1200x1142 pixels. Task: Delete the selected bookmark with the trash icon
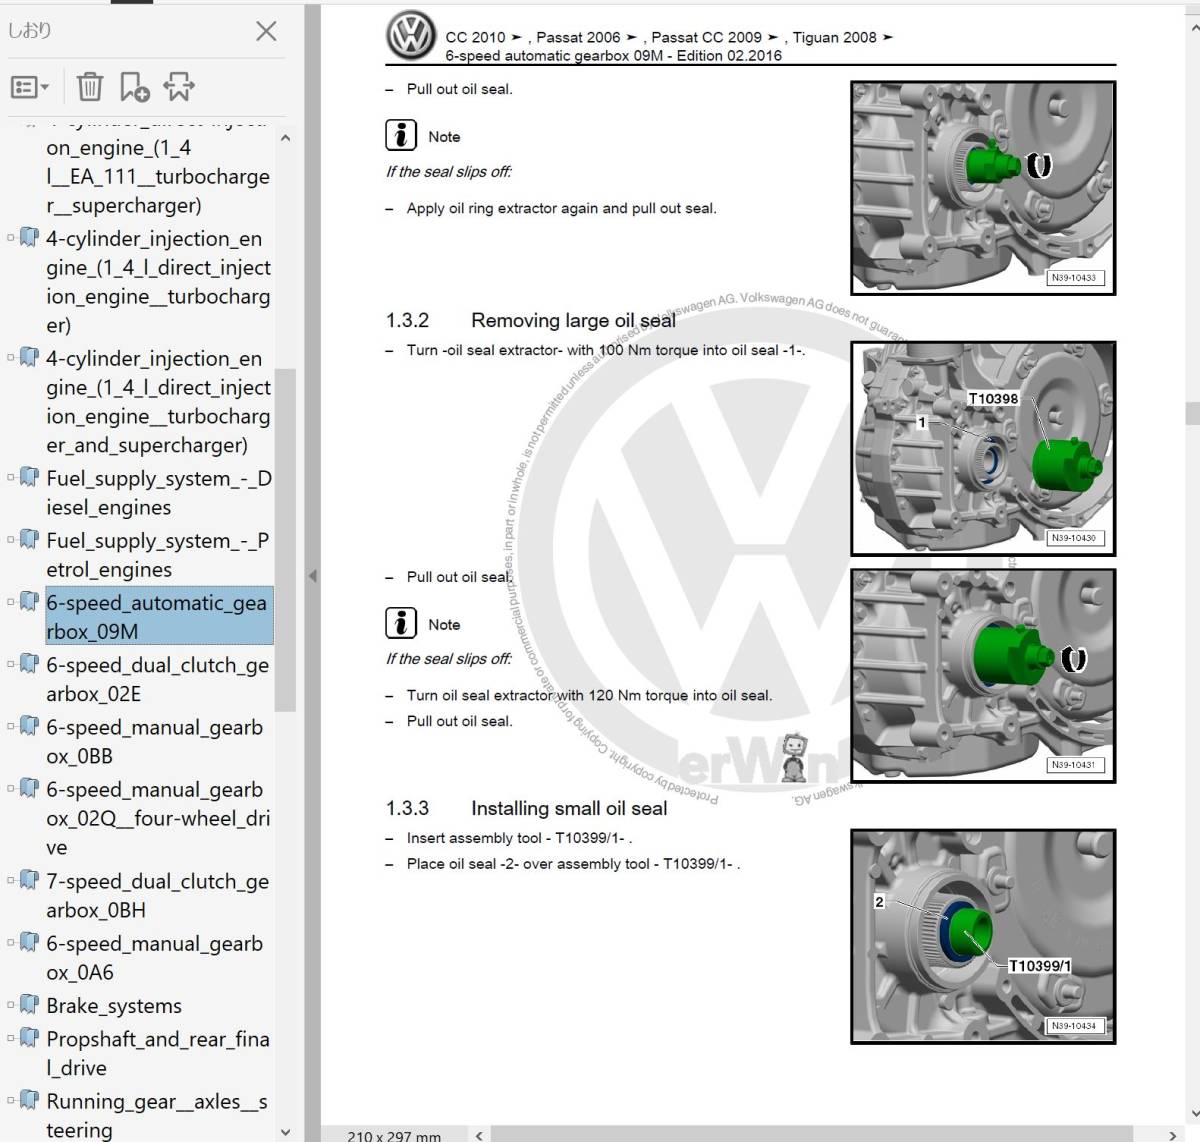pyautogui.click(x=90, y=87)
